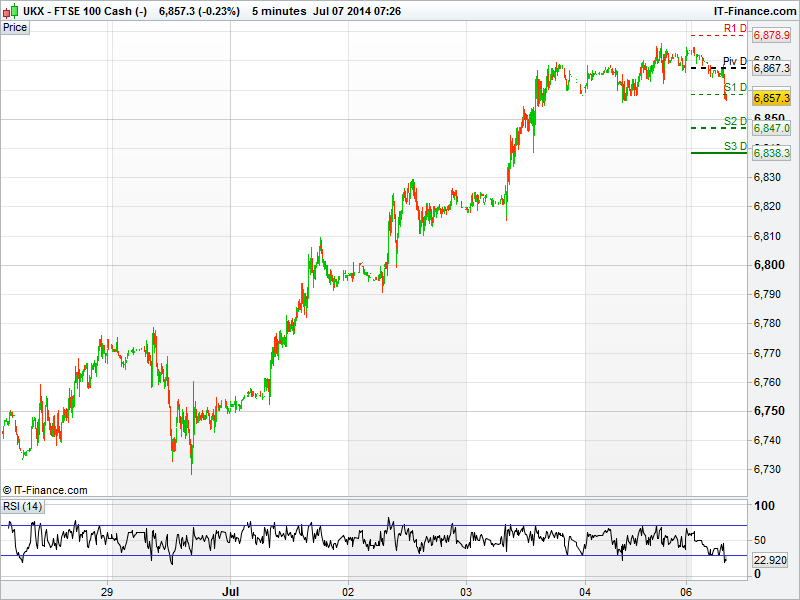Click the IT-Finance.com link at top right

coord(748,10)
